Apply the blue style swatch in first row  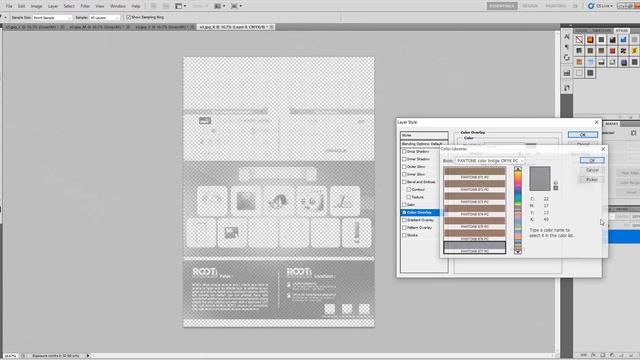pyautogui.click(x=623, y=40)
